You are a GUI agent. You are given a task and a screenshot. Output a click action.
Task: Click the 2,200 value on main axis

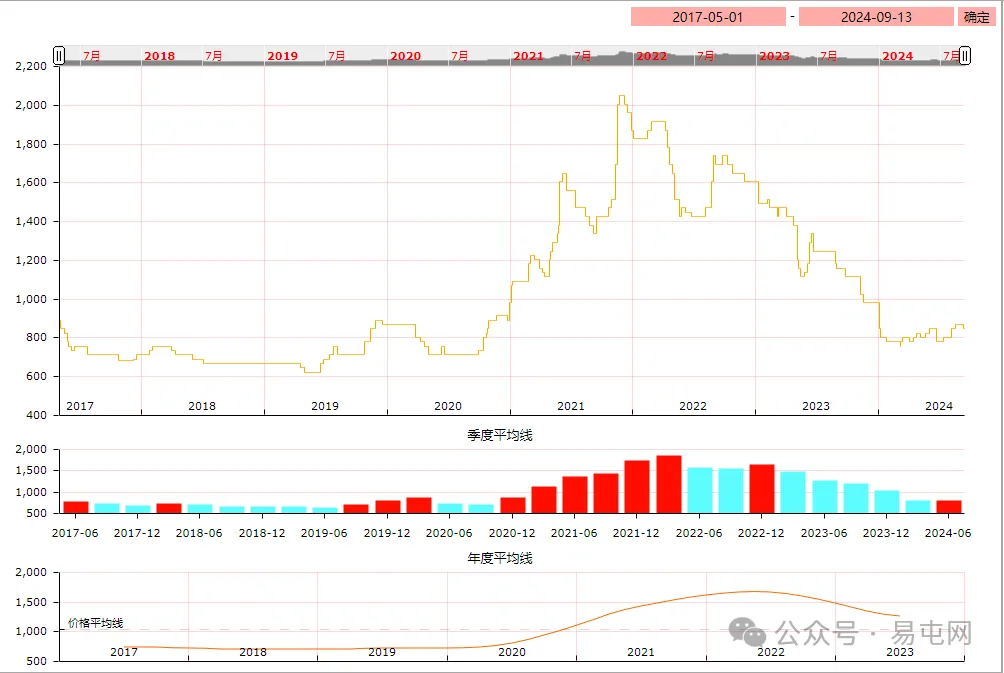[x=31, y=67]
